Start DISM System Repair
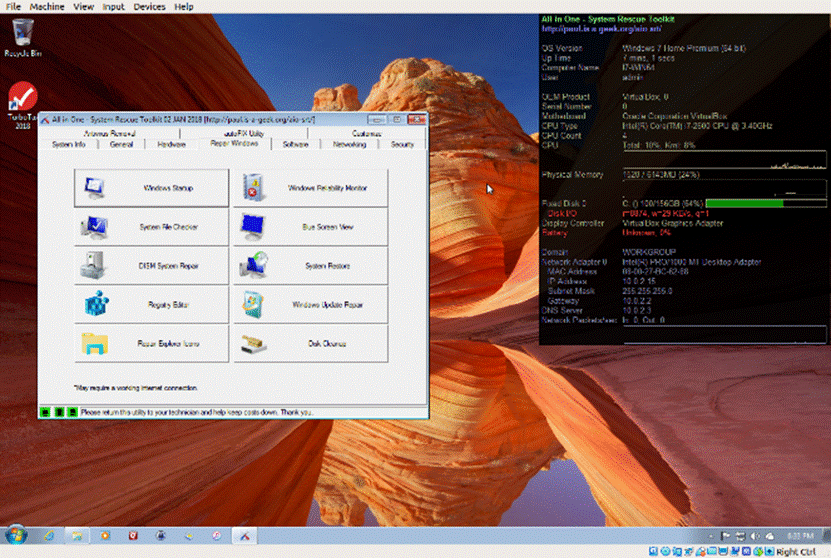 (x=151, y=266)
